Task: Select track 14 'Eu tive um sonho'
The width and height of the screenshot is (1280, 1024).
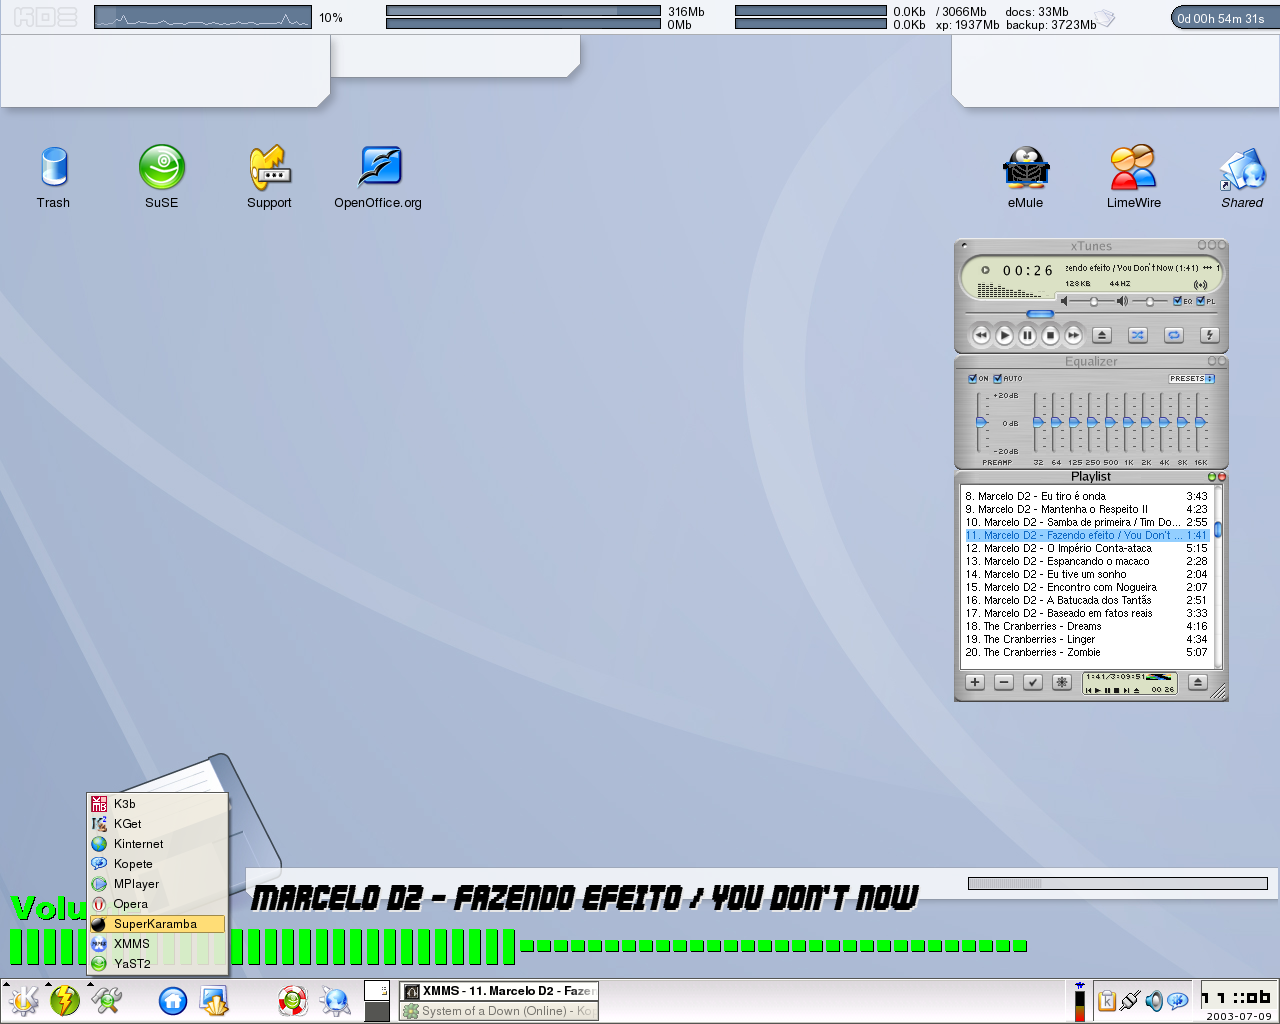Action: [1086, 574]
